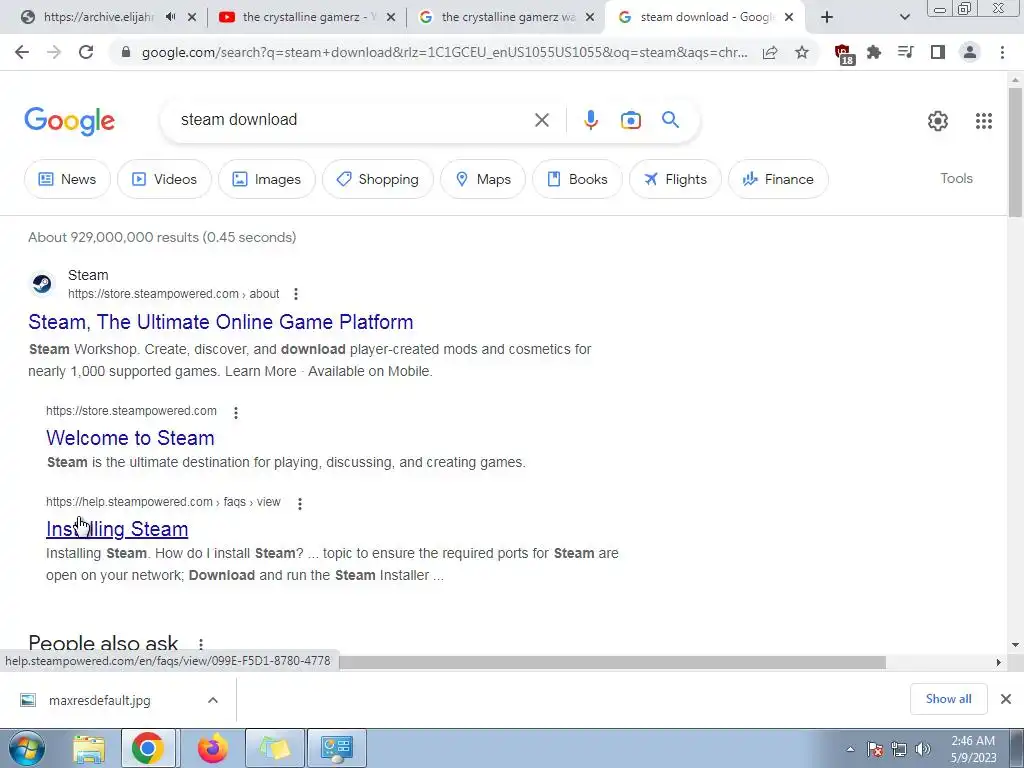Click the network tray icon
This screenshot has width=1024, height=768.
(x=899, y=749)
